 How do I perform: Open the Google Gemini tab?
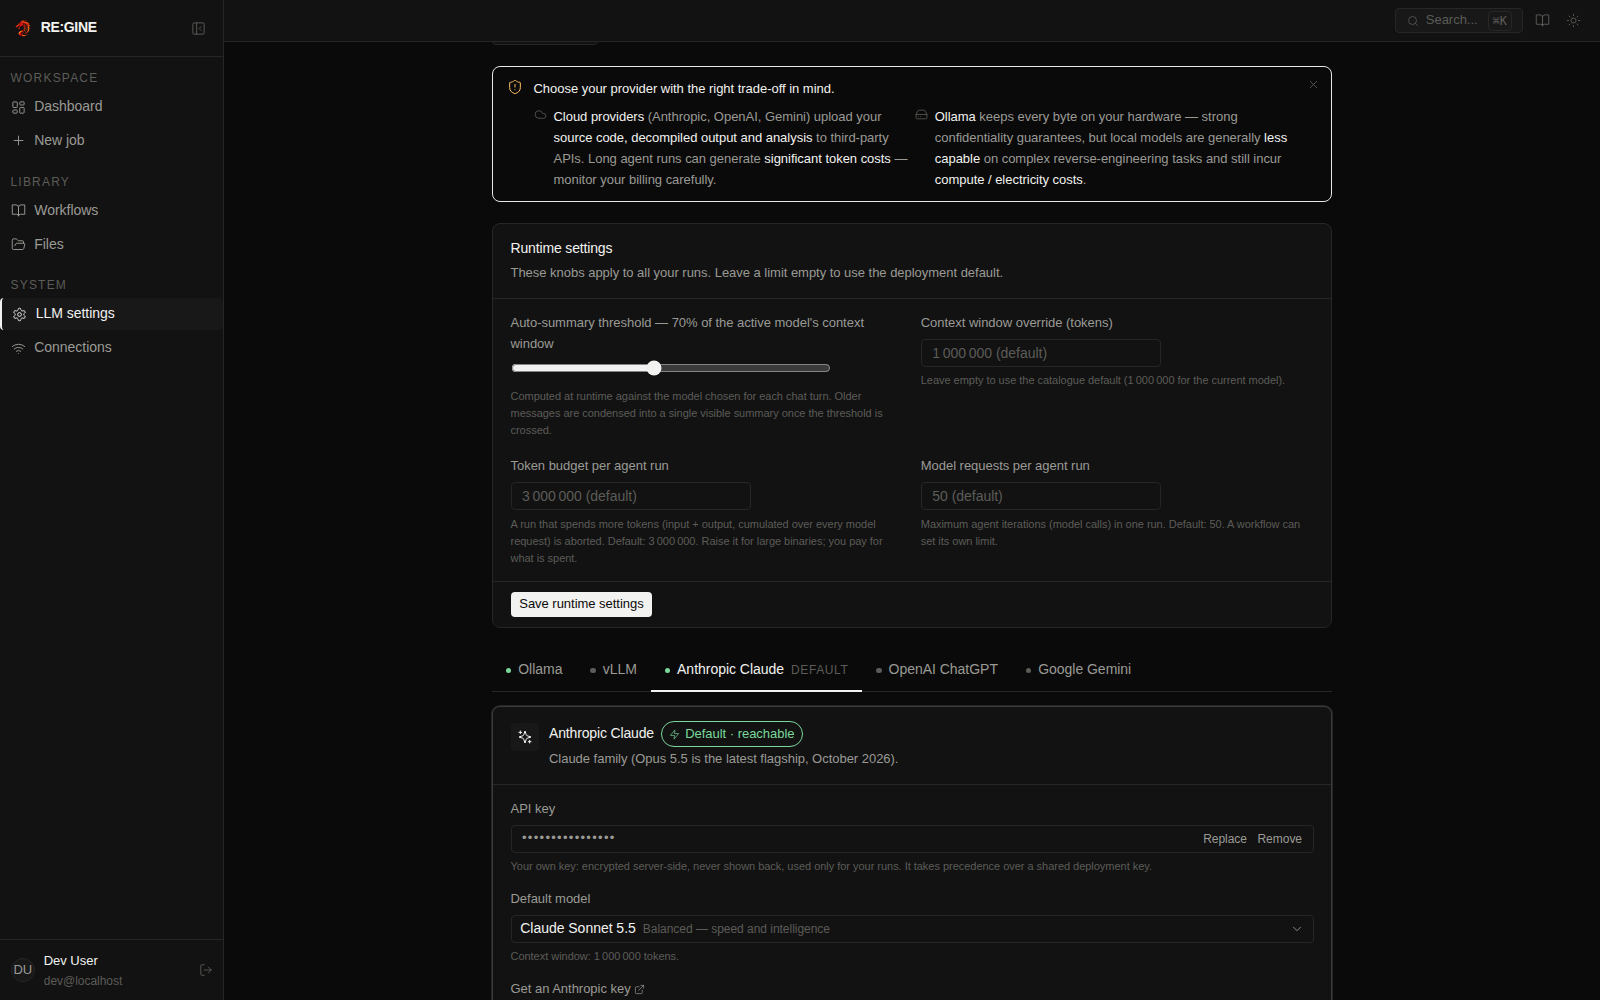pos(1079,670)
